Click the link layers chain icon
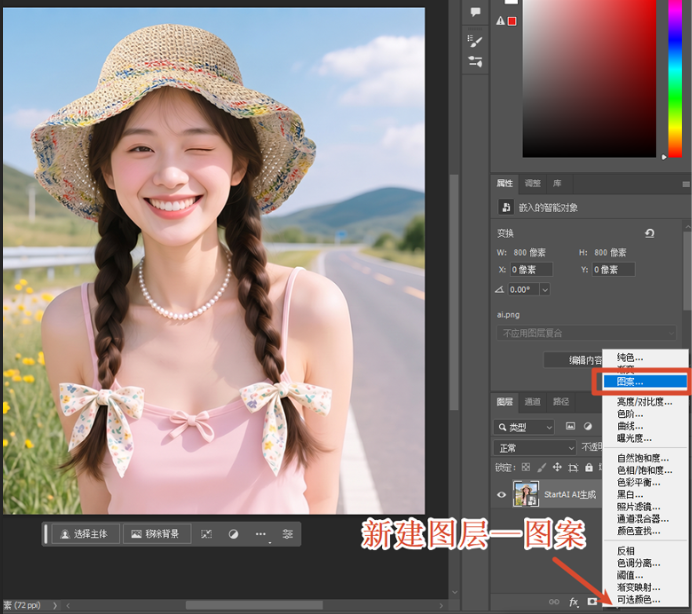This screenshot has width=692, height=614. pyautogui.click(x=554, y=602)
